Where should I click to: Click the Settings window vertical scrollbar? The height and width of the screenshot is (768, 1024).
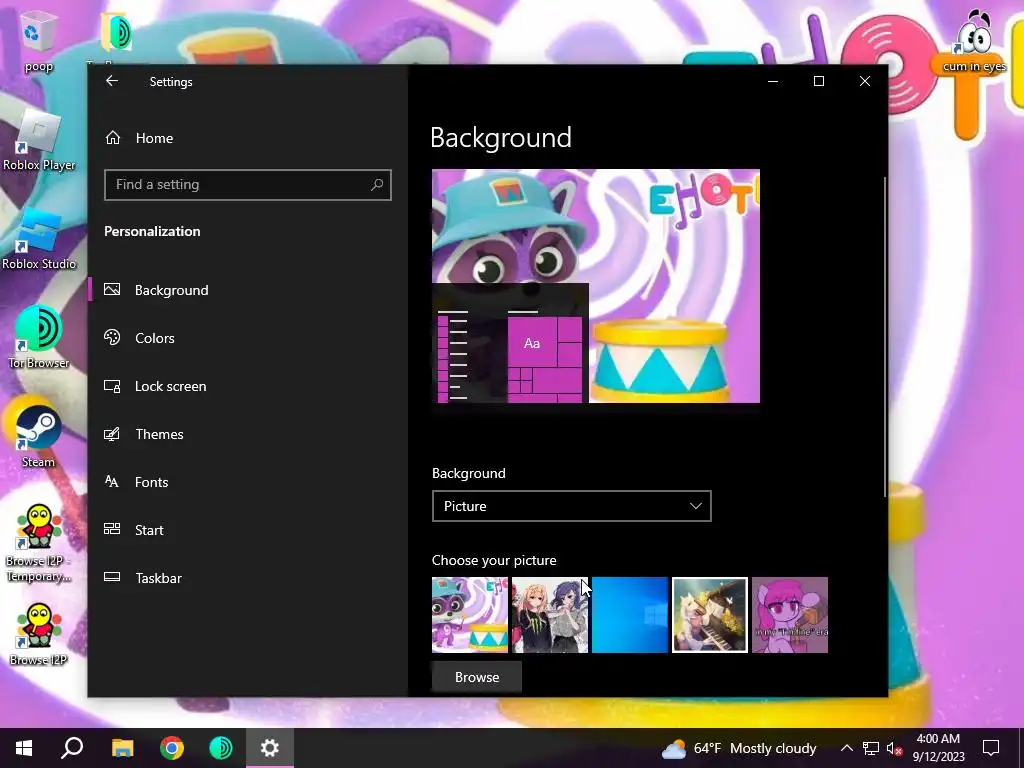point(885,336)
